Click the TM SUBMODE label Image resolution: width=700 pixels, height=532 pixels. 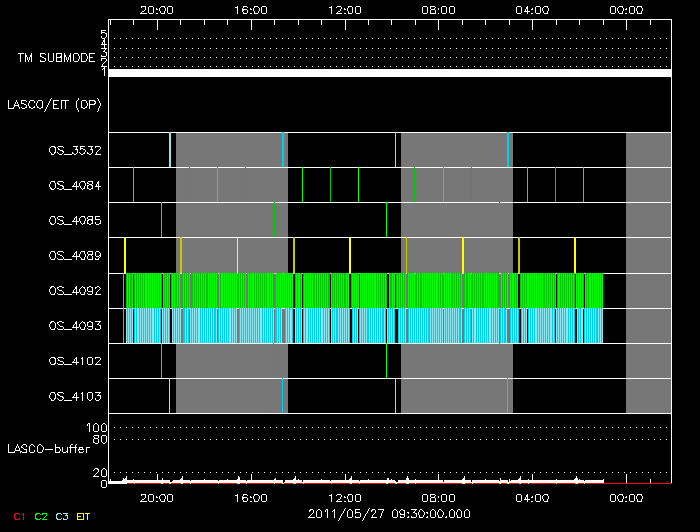click(x=56, y=58)
